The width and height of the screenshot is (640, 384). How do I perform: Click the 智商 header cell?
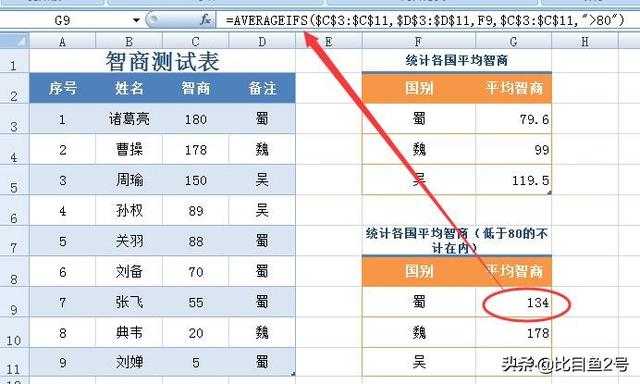click(196, 88)
